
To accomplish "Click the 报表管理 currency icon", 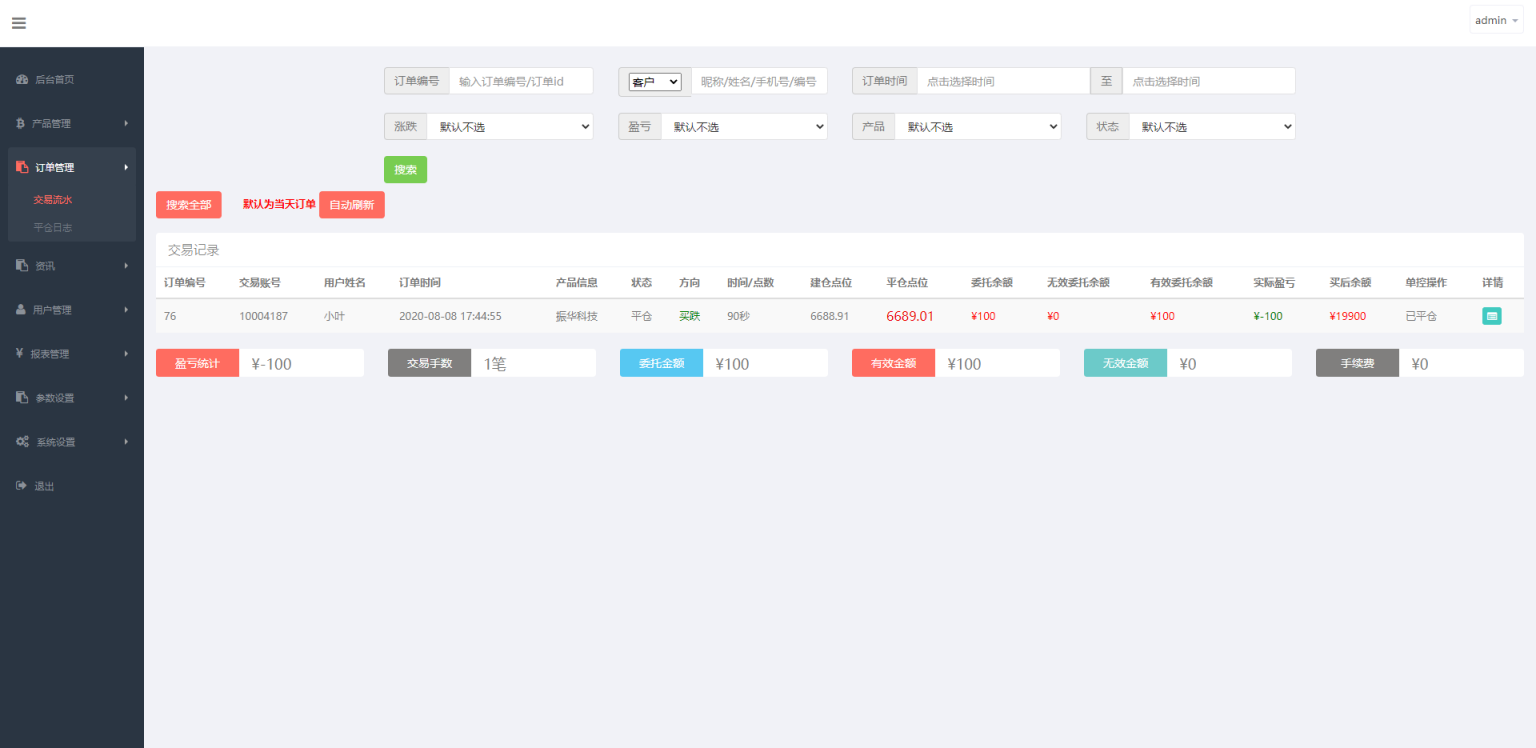I will (23, 353).
